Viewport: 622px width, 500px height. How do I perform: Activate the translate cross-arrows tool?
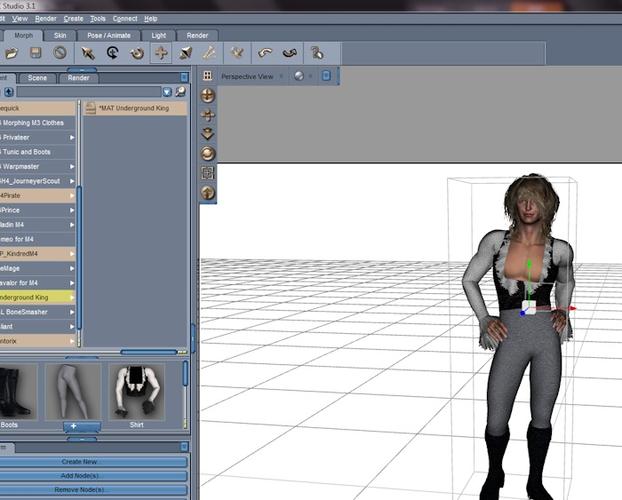tap(161, 53)
